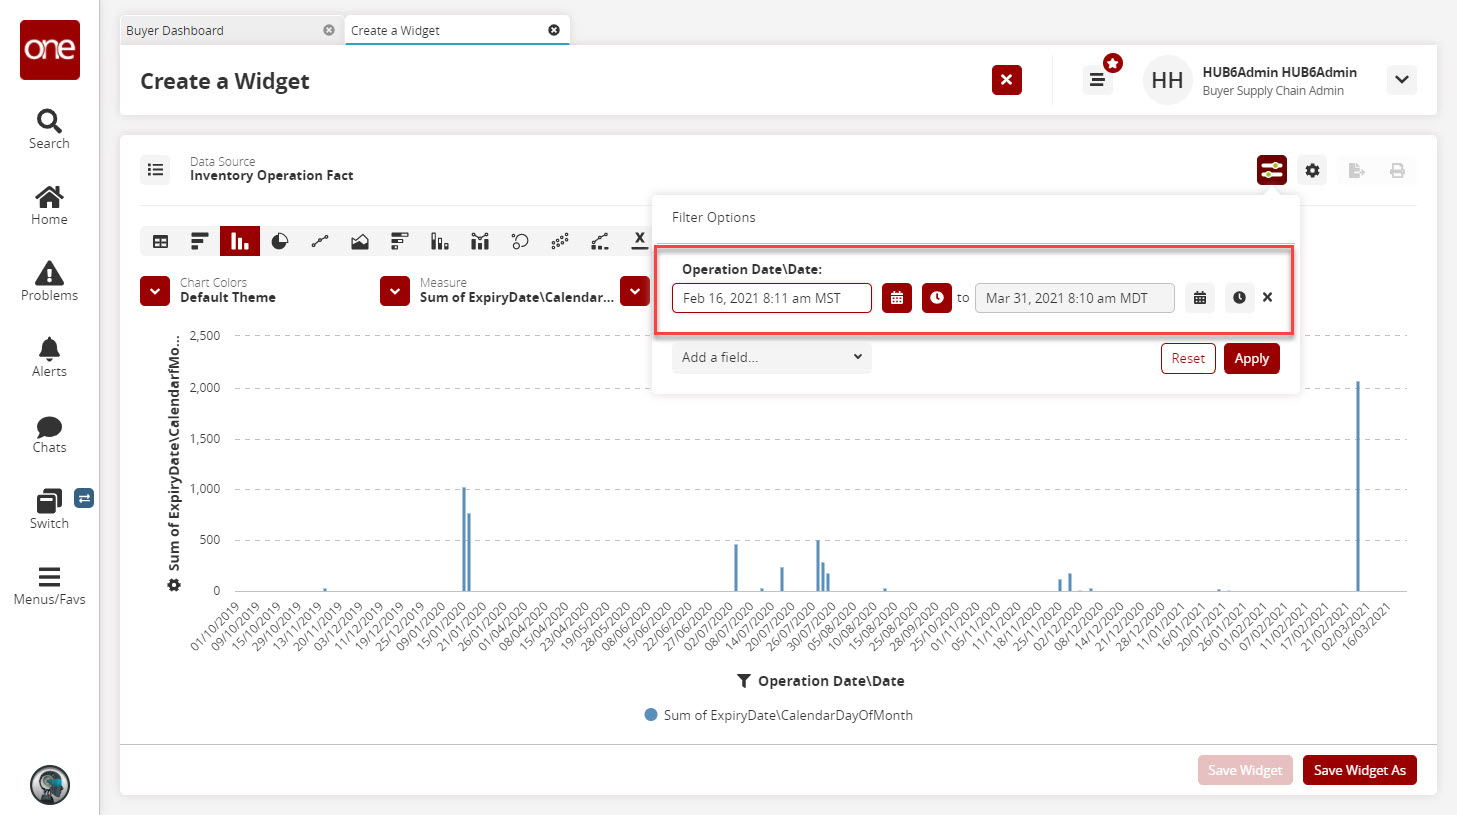The image size is (1457, 815).
Task: Click the Reset filter button
Action: point(1188,358)
